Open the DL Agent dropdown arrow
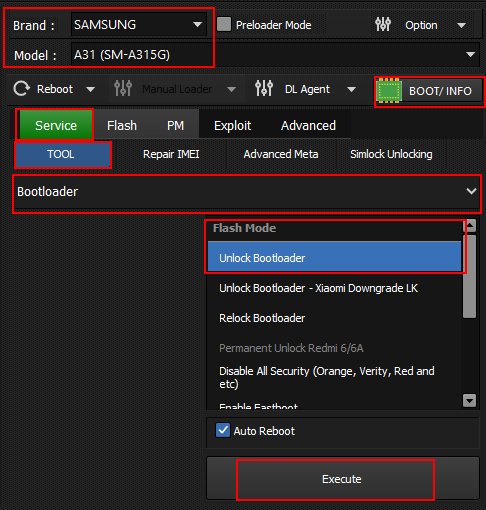 tap(351, 89)
